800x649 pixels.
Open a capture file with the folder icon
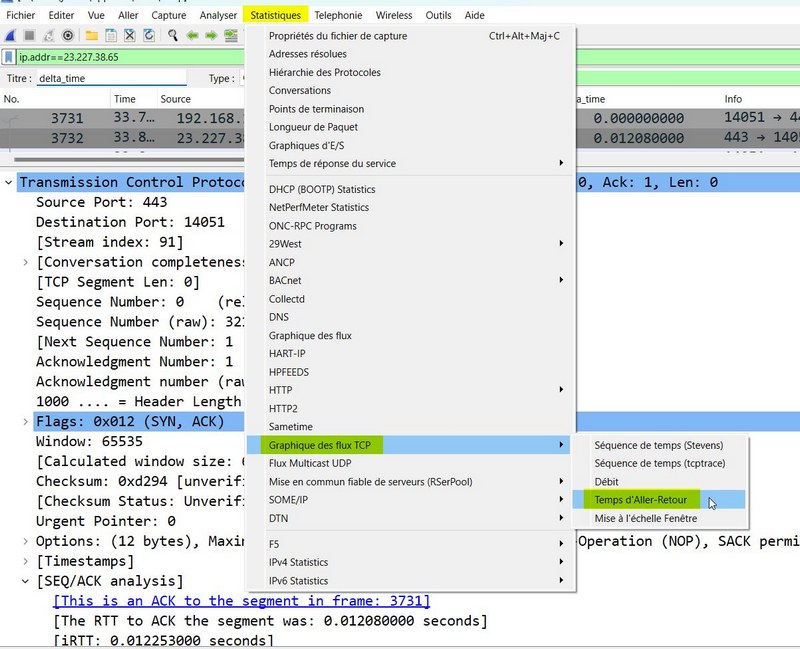coord(91,36)
